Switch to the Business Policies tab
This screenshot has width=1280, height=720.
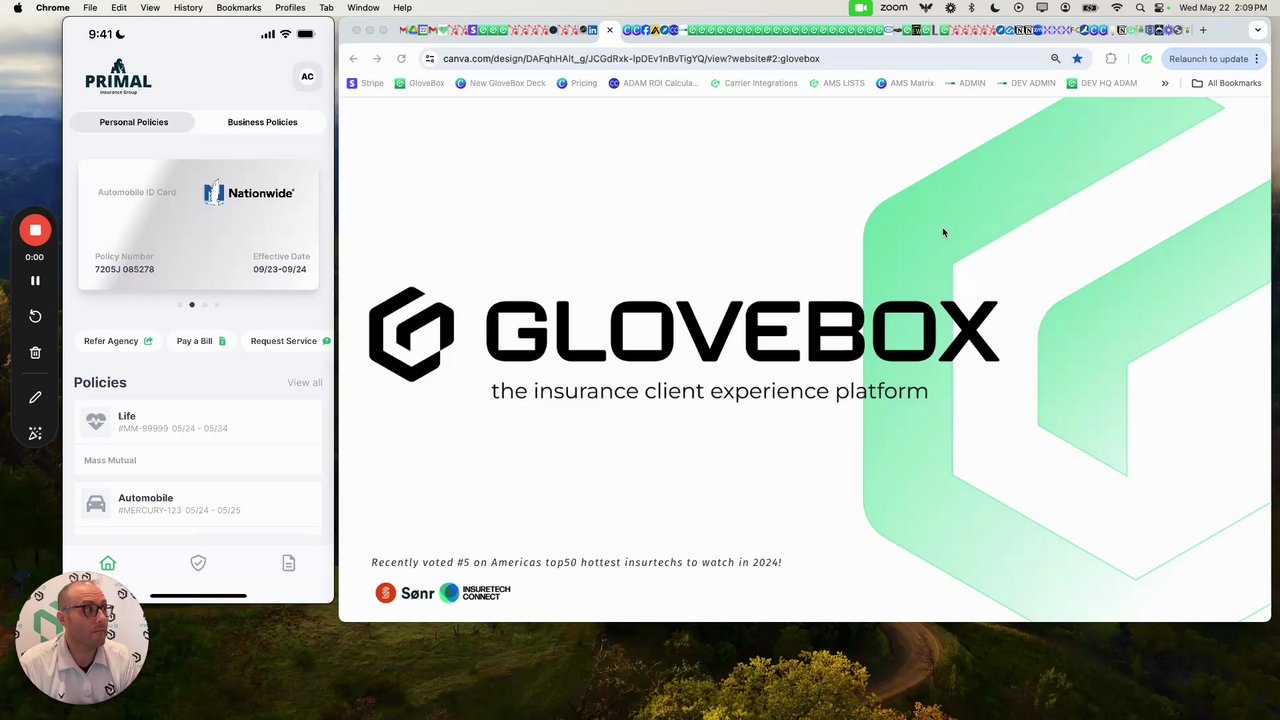(x=262, y=122)
